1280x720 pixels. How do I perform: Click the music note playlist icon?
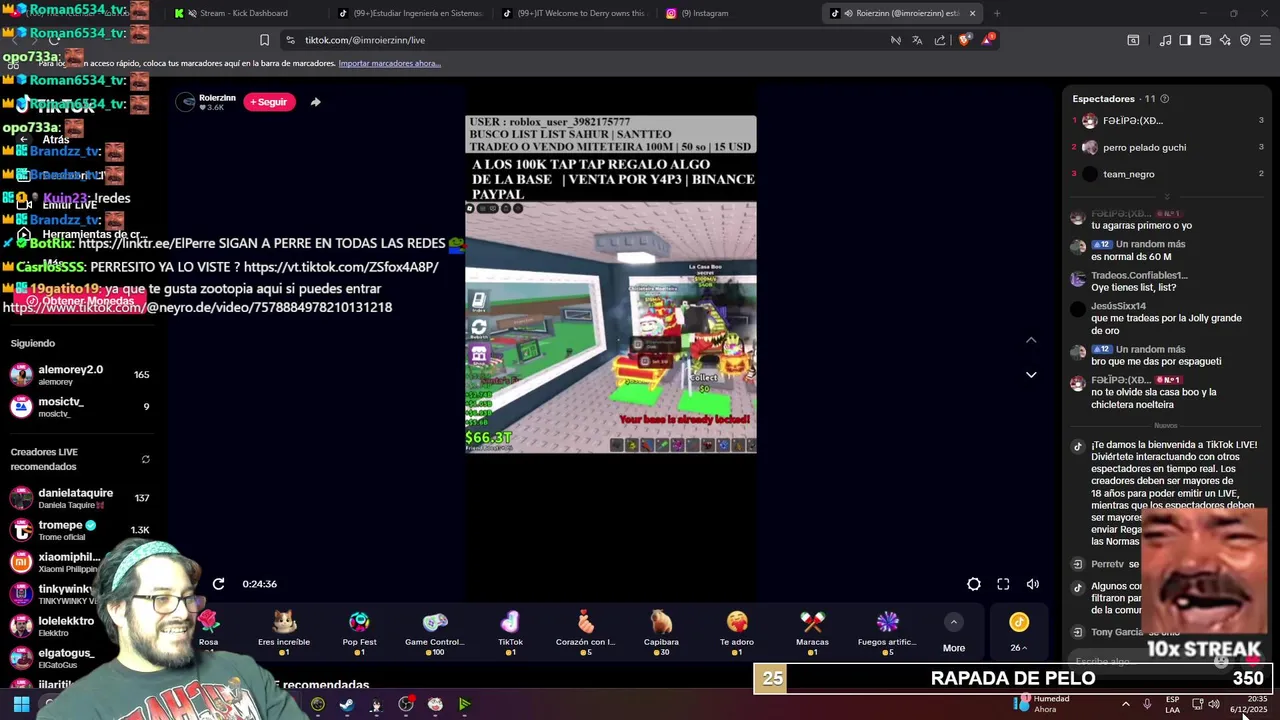point(1165,40)
